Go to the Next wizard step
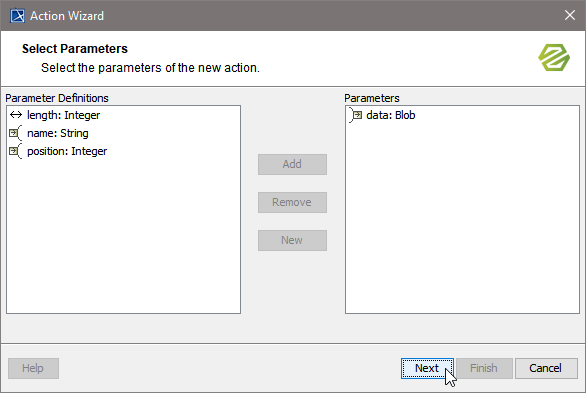The height and width of the screenshot is (393, 586). [427, 368]
